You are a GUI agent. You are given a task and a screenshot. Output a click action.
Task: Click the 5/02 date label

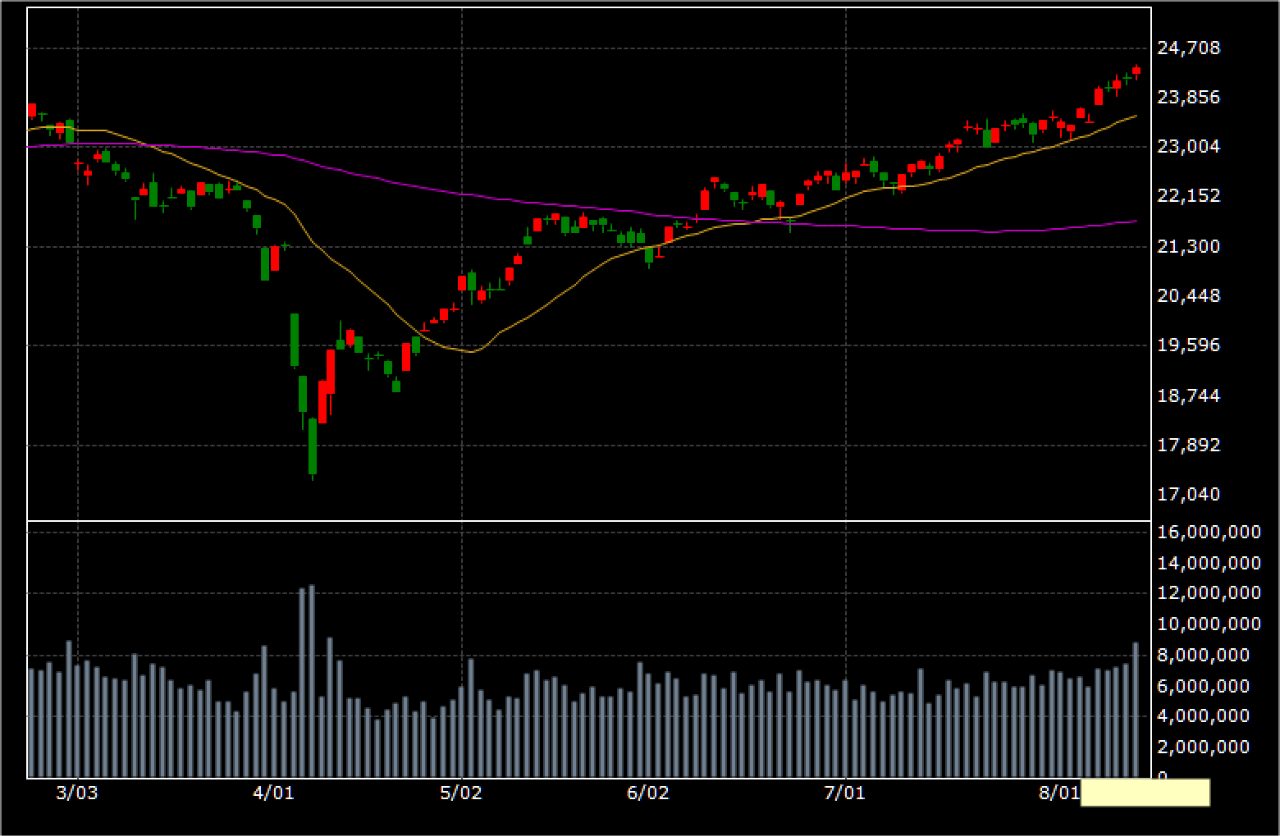(x=461, y=794)
